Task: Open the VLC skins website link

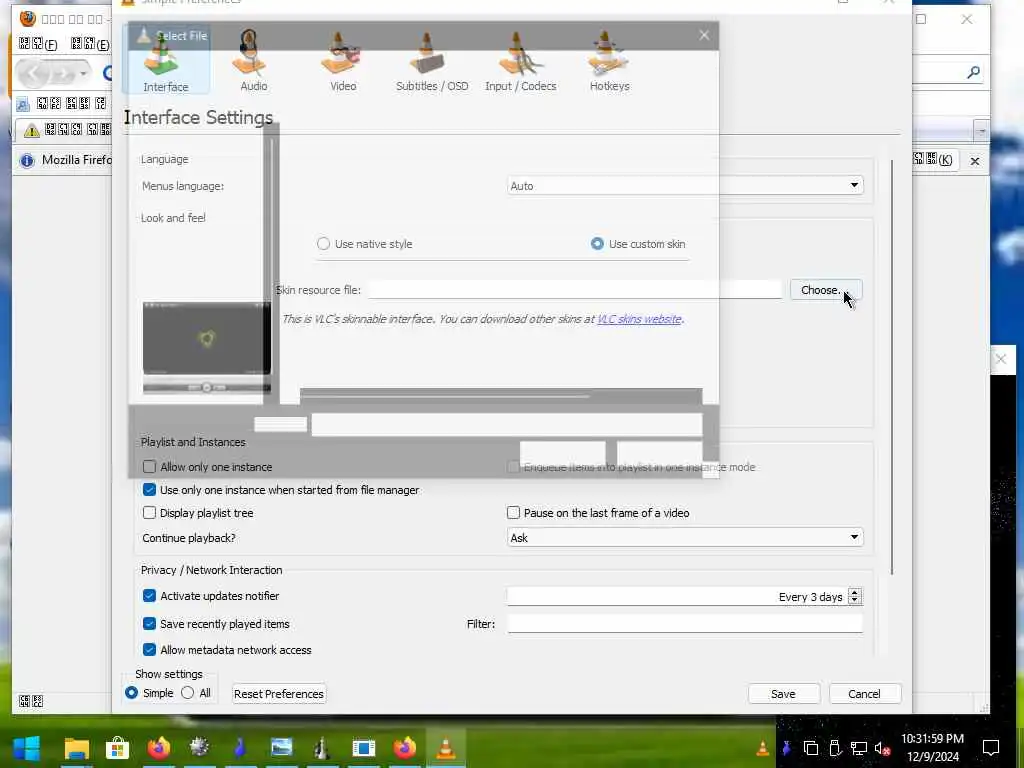Action: pos(639,319)
